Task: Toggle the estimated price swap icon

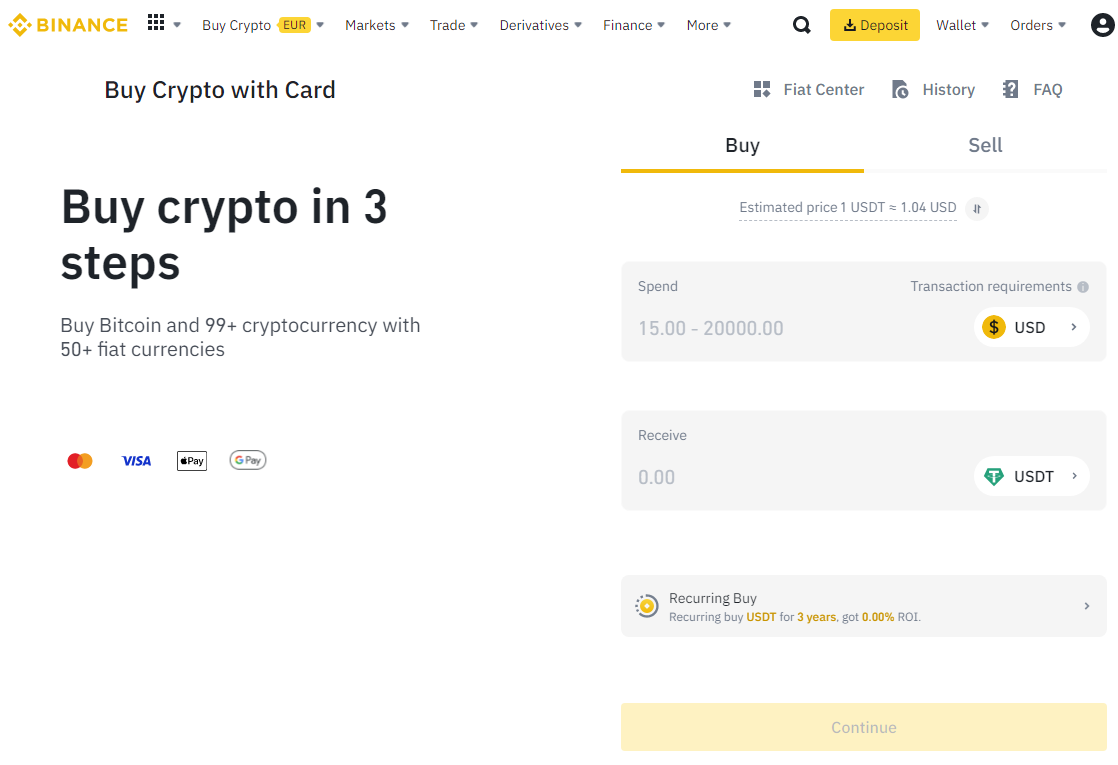Action: (x=977, y=208)
